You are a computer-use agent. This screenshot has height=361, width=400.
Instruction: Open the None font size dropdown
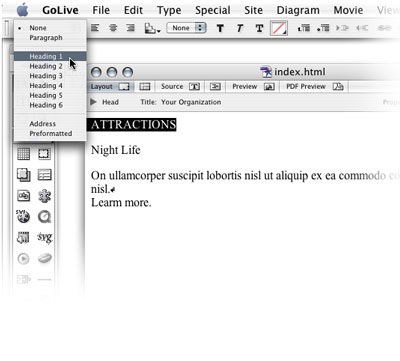[x=186, y=28]
